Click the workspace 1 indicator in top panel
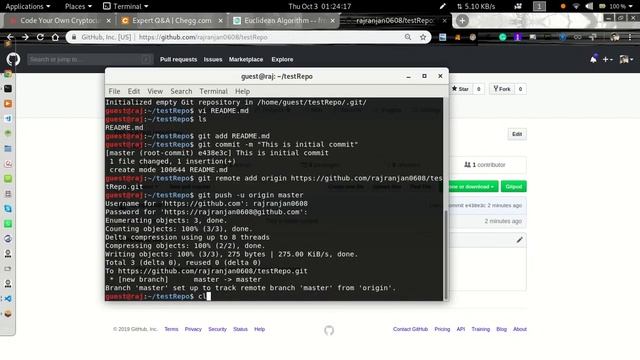 pos(539,6)
